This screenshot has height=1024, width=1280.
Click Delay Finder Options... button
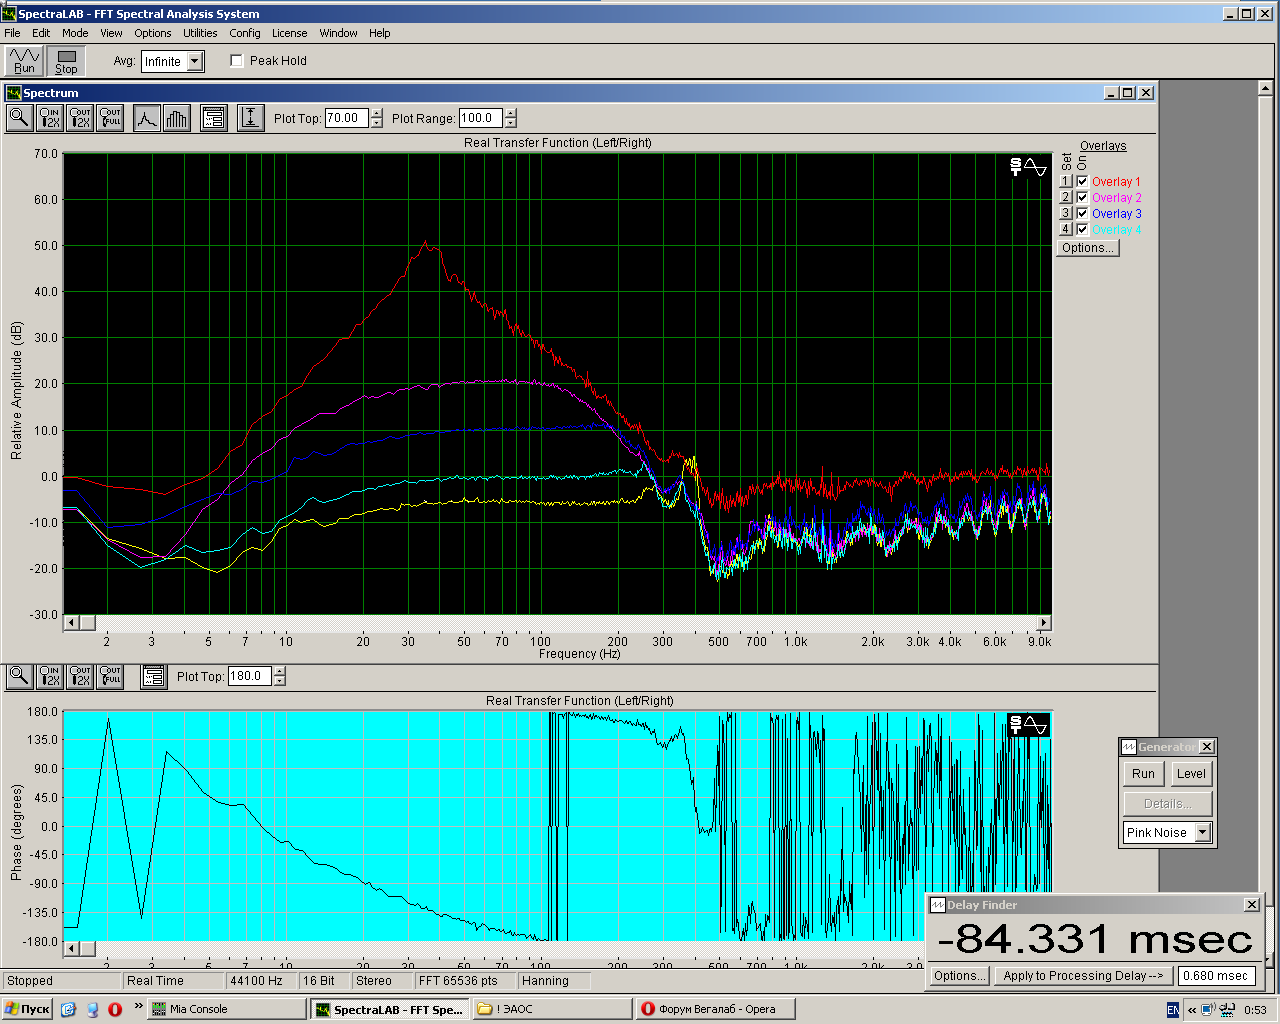click(960, 976)
